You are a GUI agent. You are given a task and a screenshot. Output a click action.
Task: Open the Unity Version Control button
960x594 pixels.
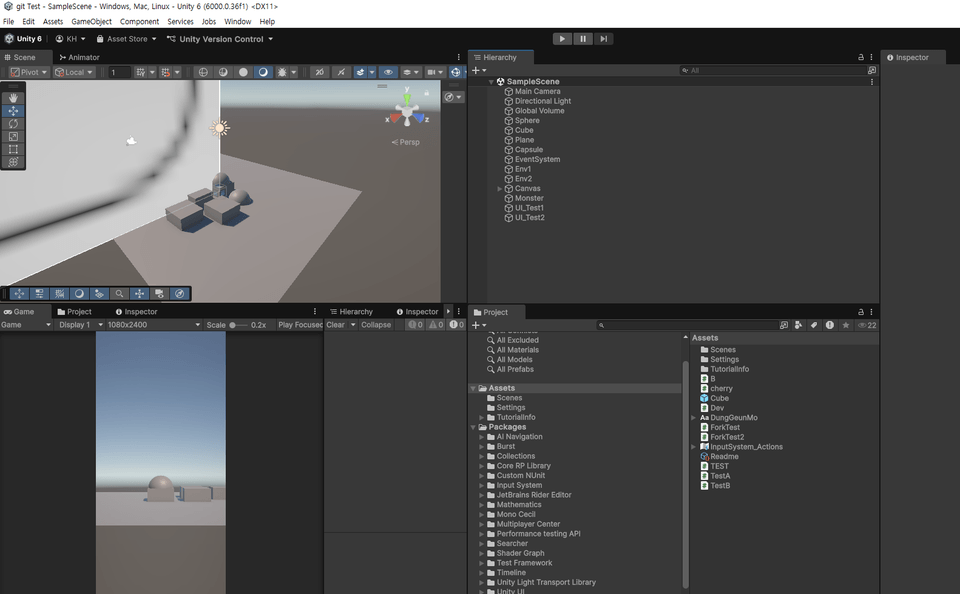220,39
